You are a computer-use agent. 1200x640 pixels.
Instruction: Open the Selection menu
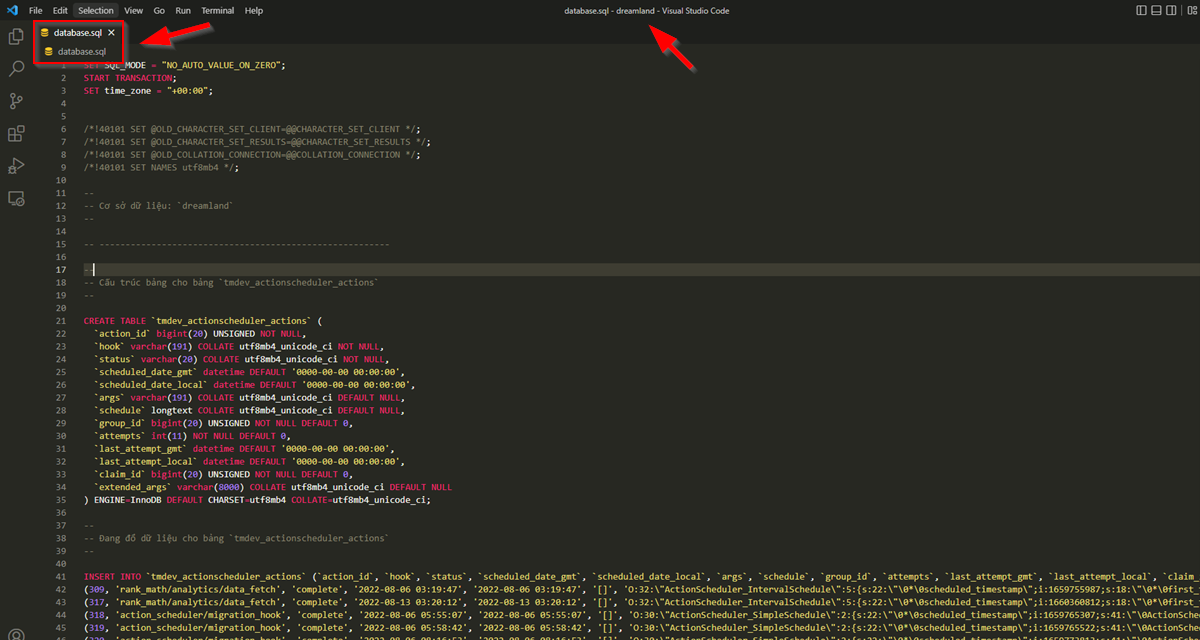coord(95,10)
